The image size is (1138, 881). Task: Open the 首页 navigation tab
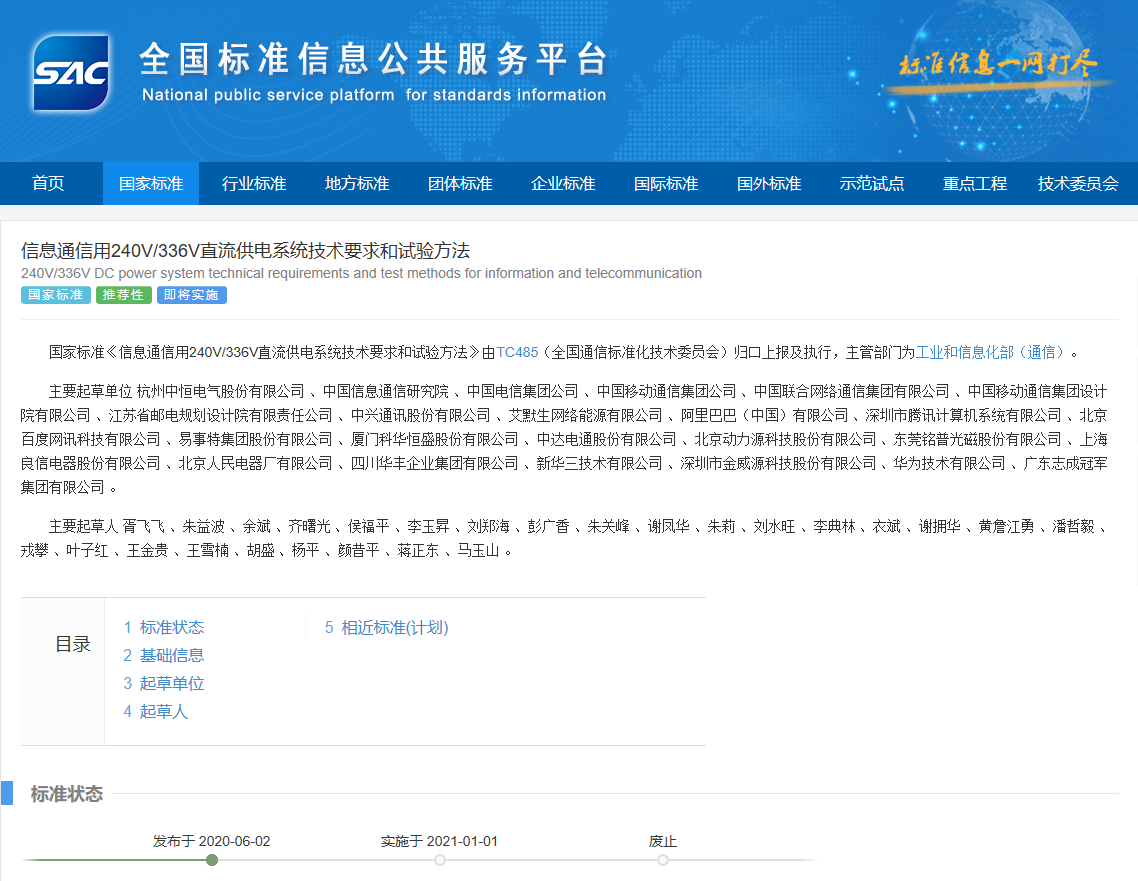(x=48, y=184)
